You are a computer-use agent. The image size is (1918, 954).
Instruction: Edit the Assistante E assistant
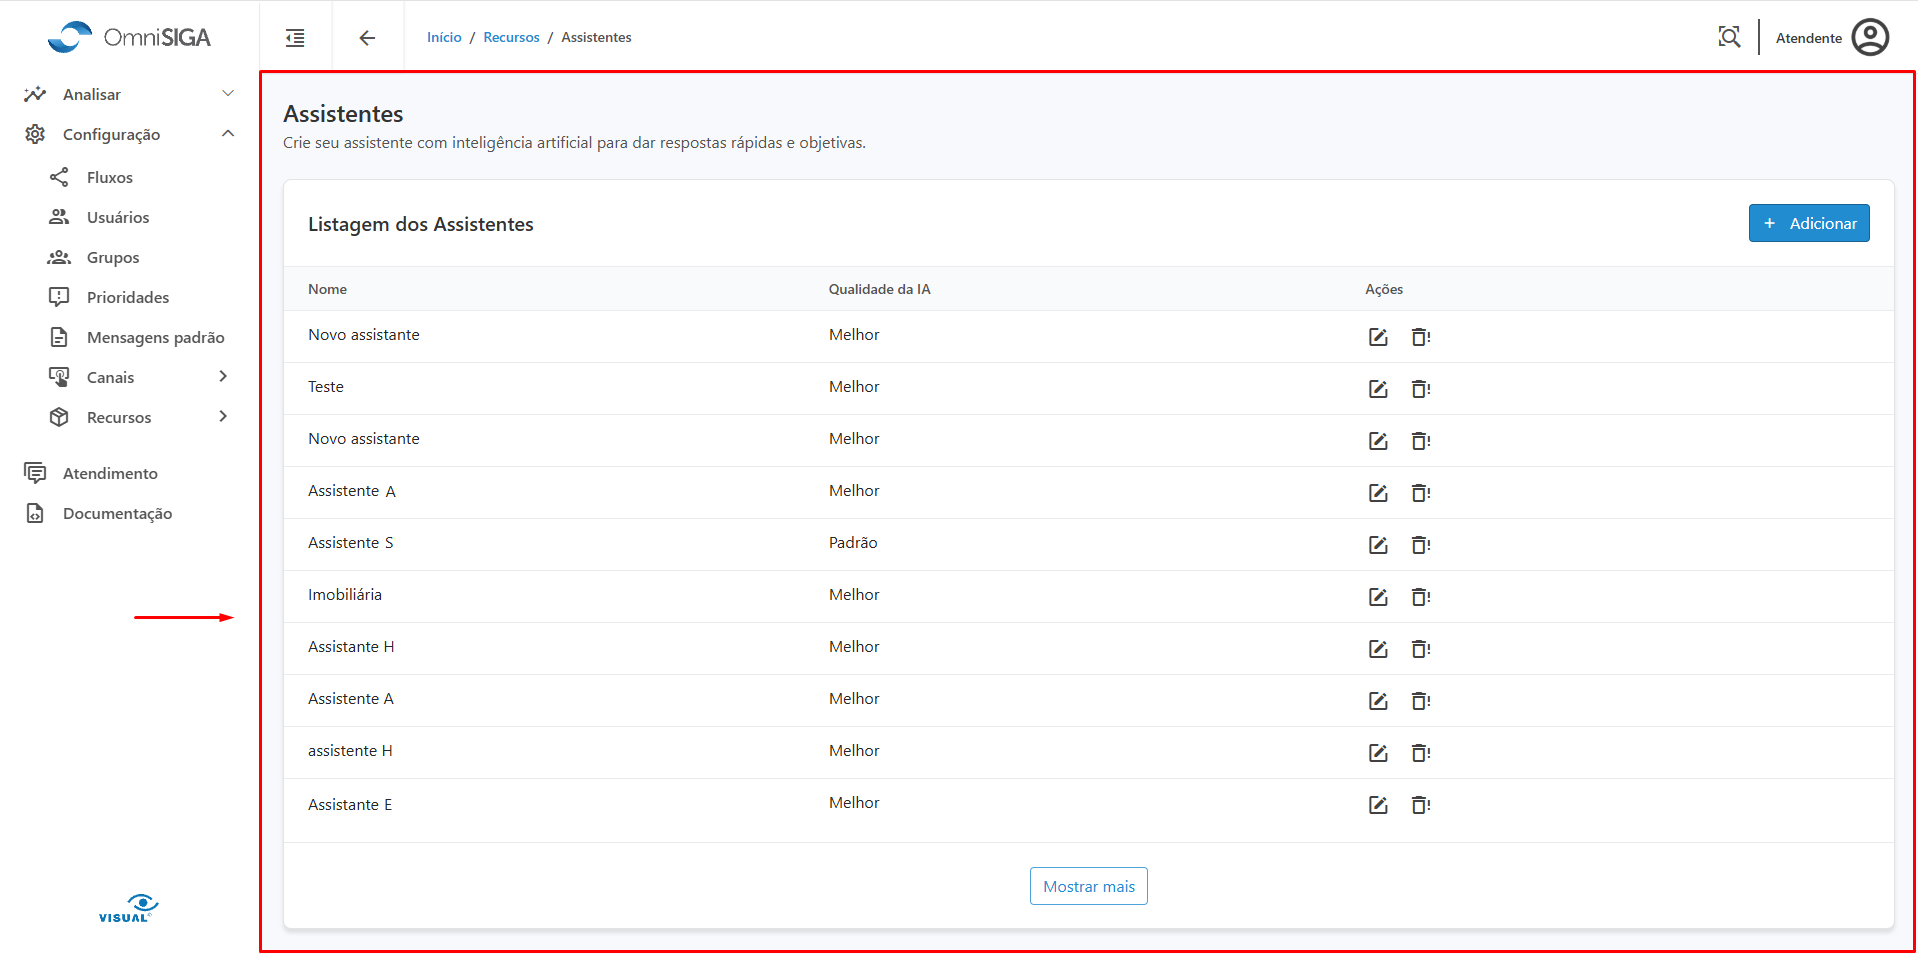[x=1378, y=805]
